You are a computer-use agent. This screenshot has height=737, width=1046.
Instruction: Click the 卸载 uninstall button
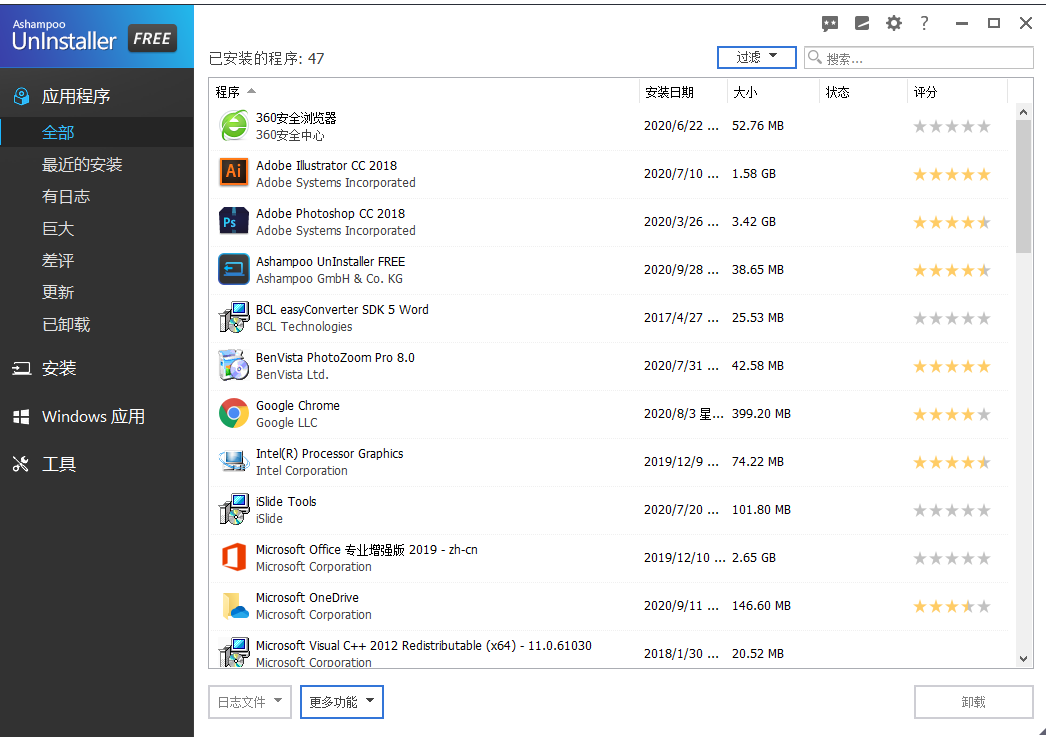coord(973,702)
